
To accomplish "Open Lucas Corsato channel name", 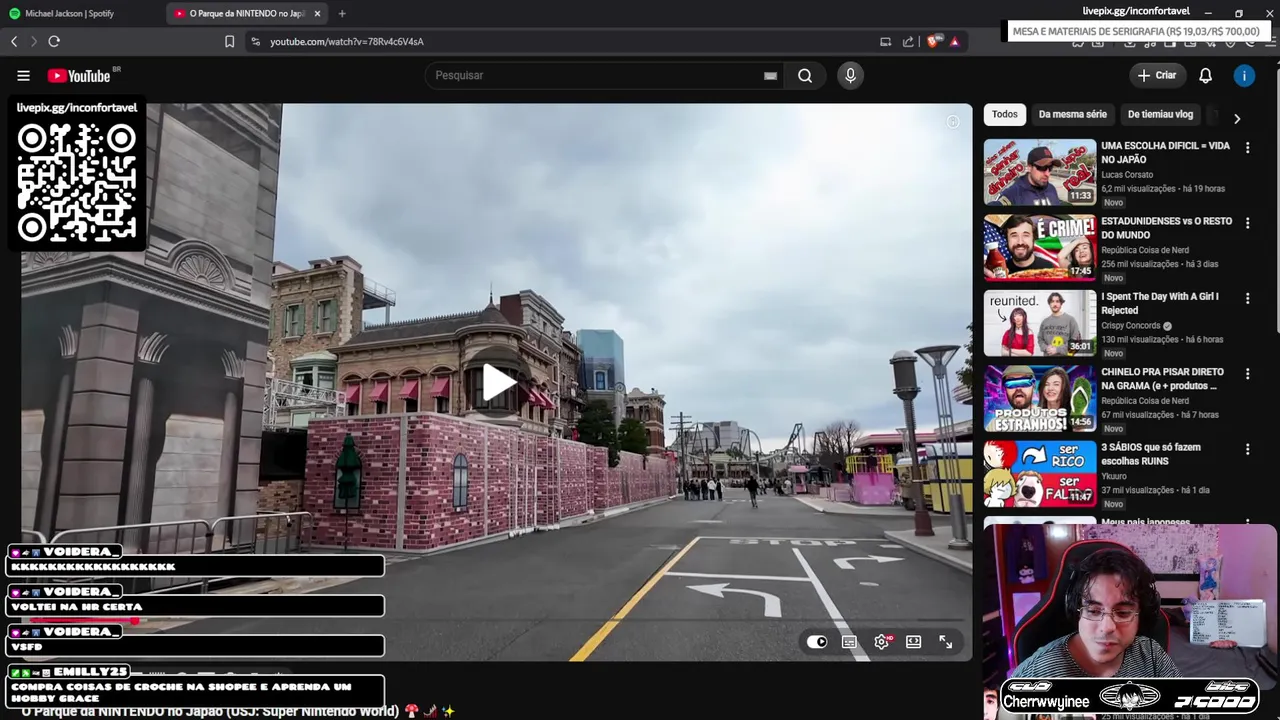I will click(x=1127, y=174).
